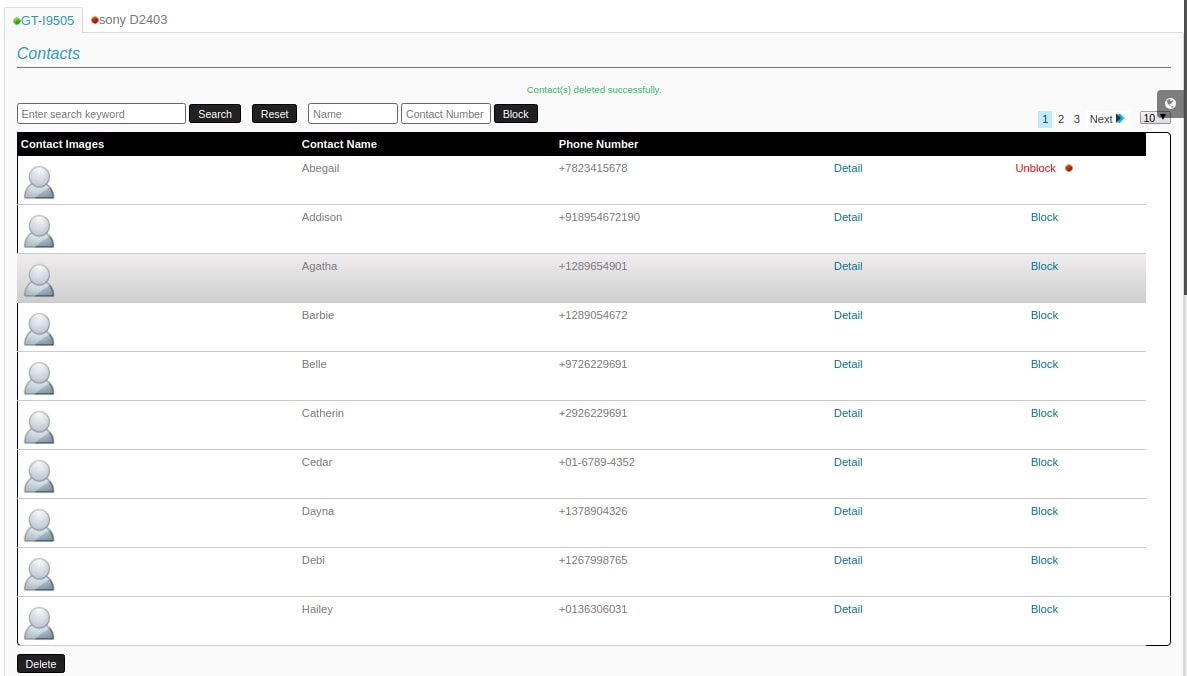Block the contact Barbie

[1044, 315]
